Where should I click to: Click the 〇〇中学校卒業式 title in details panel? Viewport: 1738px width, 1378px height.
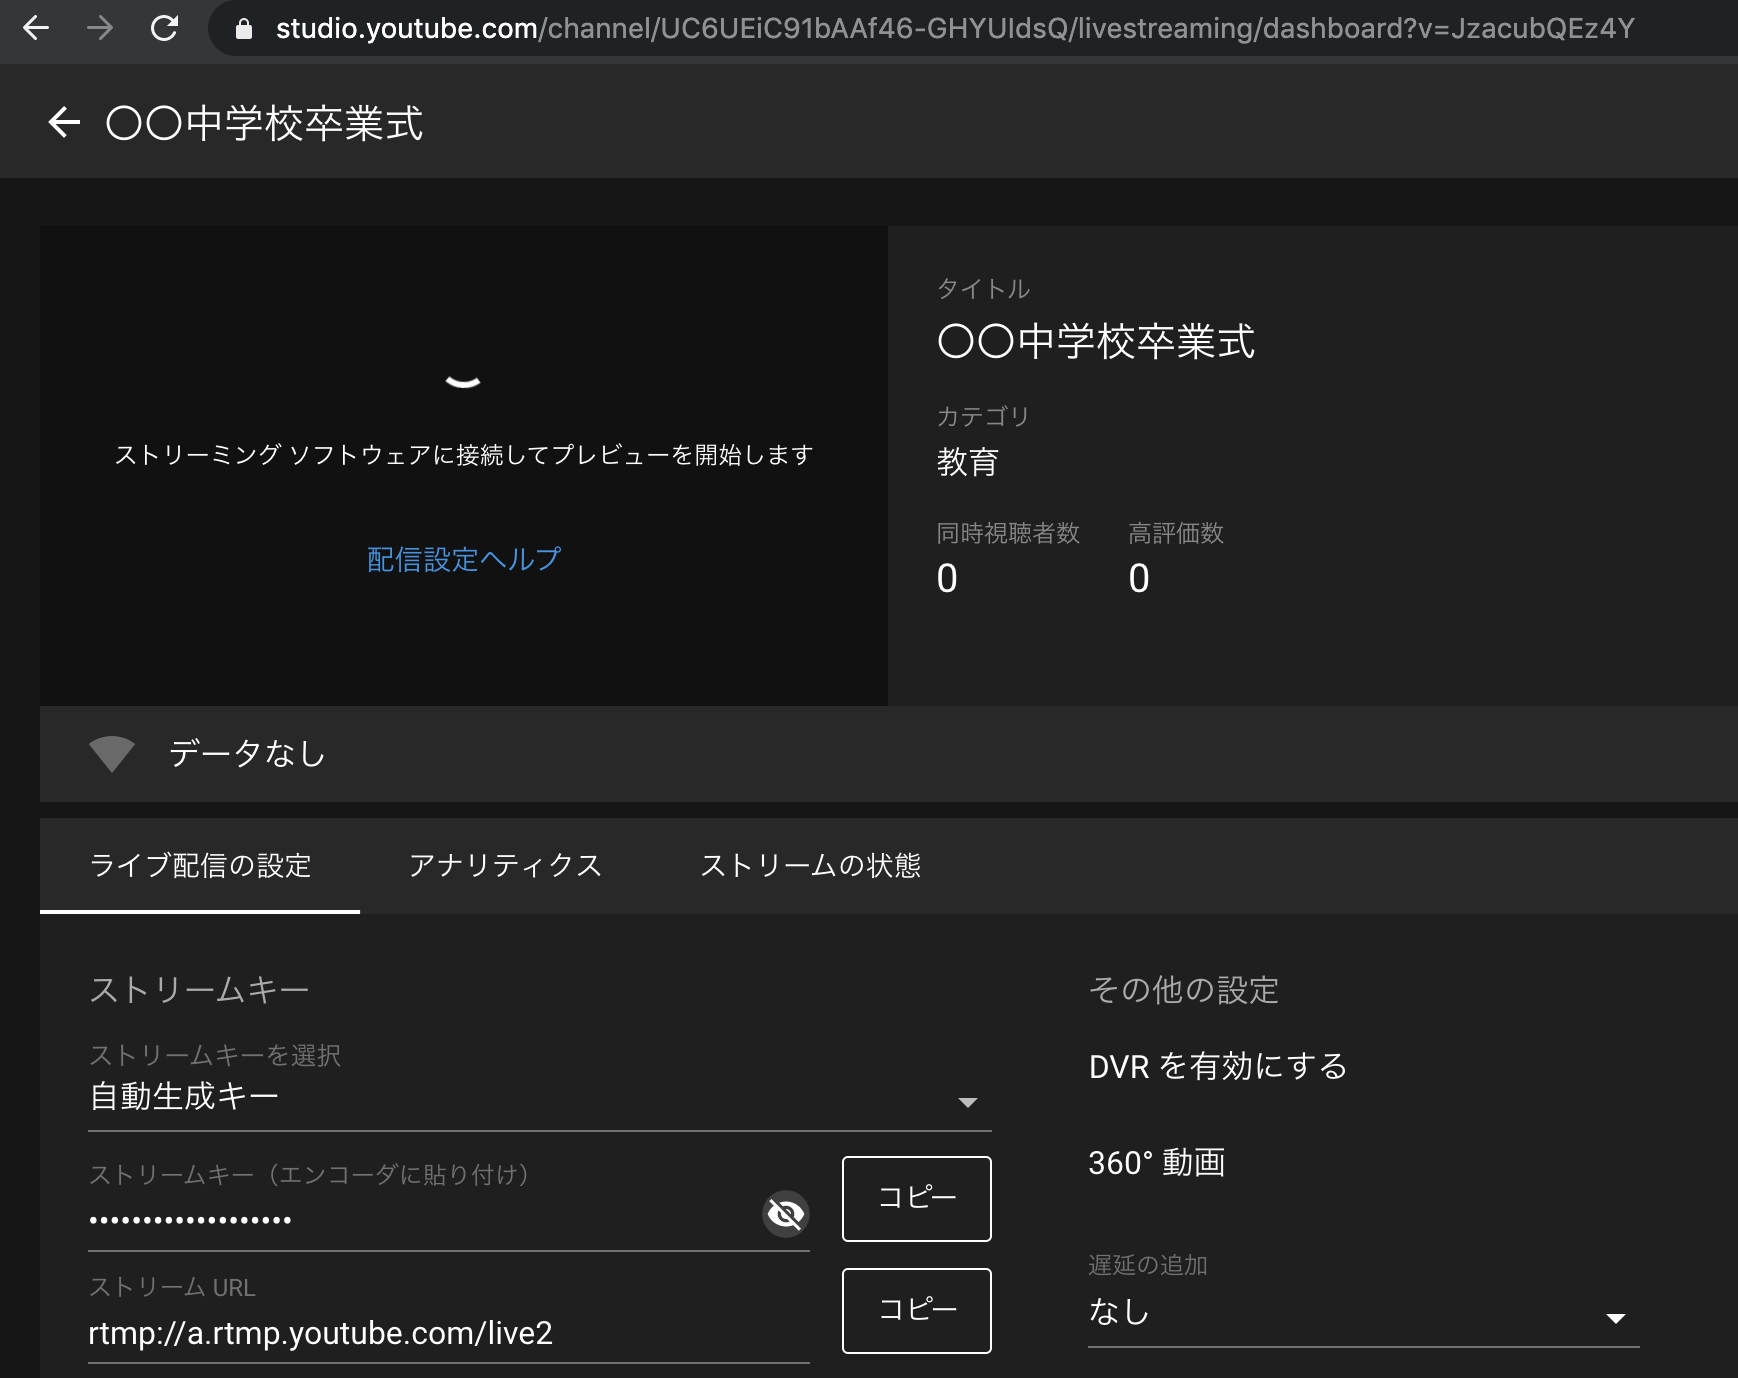click(x=1096, y=342)
